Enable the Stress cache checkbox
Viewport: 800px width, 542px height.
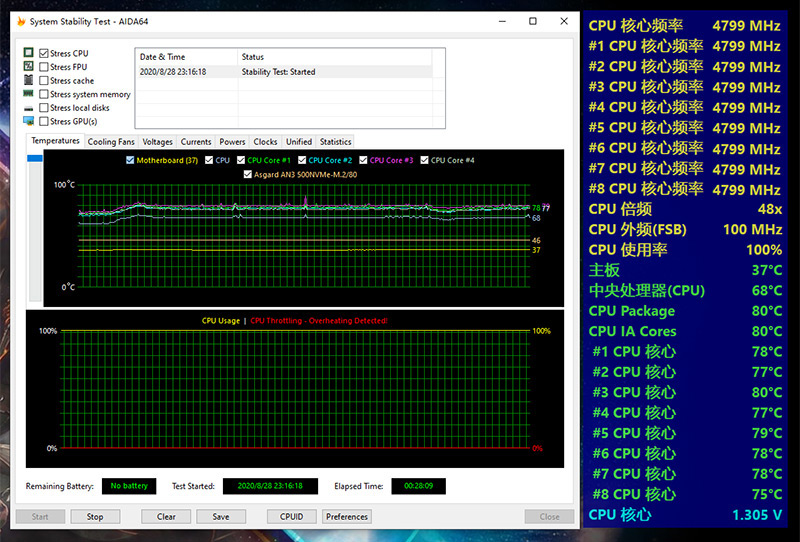click(x=44, y=81)
